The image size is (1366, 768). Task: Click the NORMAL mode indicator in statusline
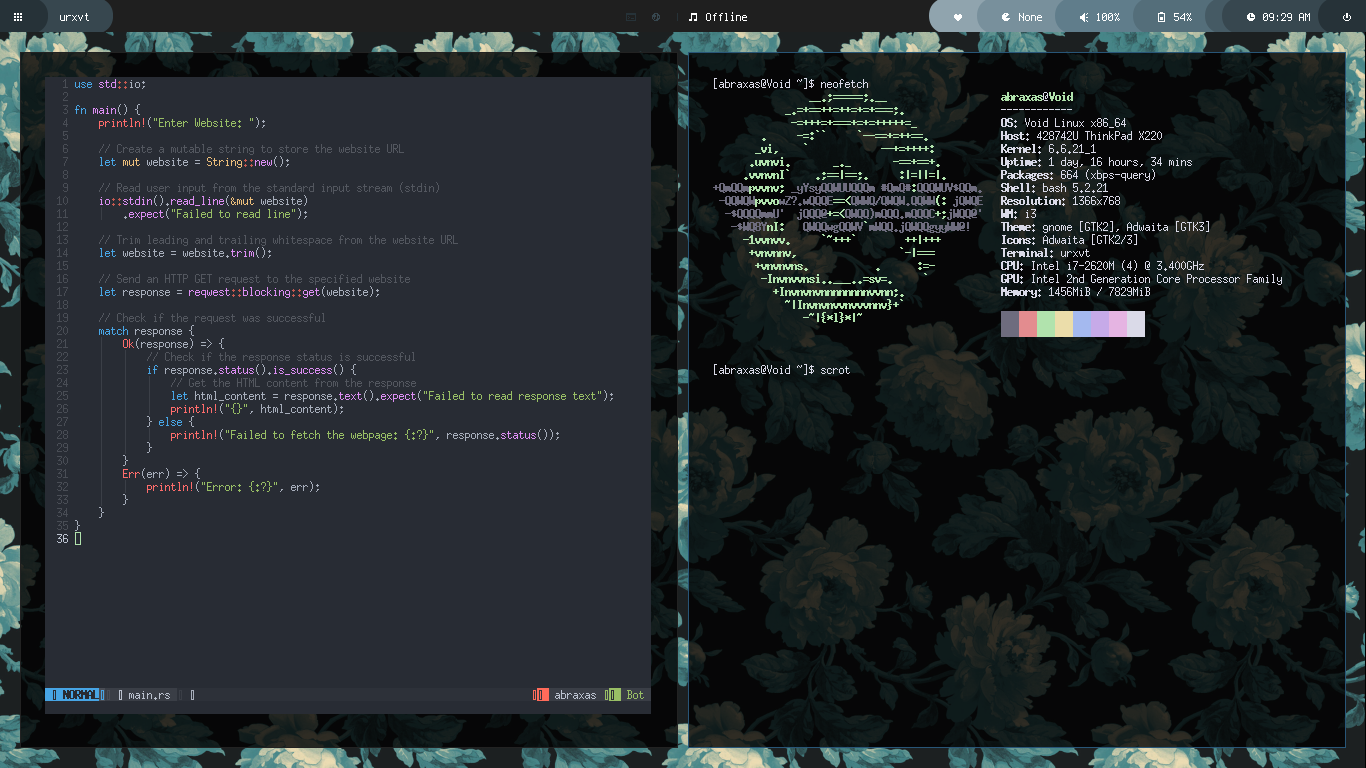click(x=76, y=695)
